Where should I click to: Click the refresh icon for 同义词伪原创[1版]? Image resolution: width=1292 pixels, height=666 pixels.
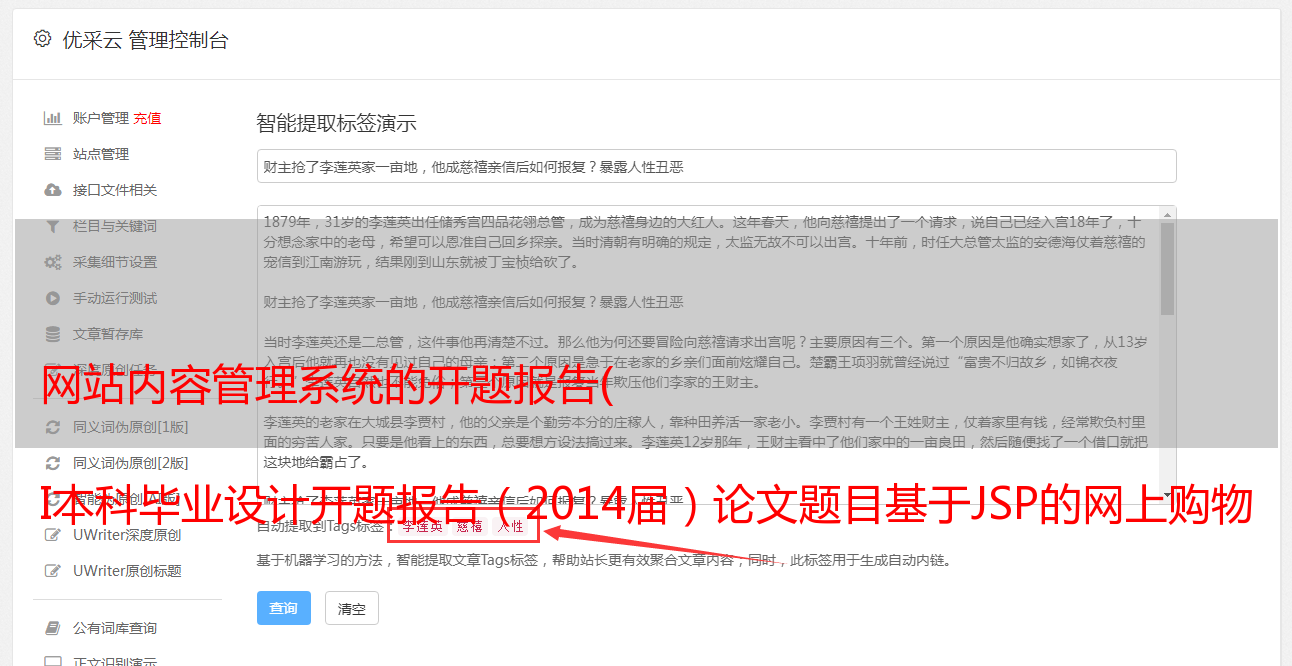[53, 427]
